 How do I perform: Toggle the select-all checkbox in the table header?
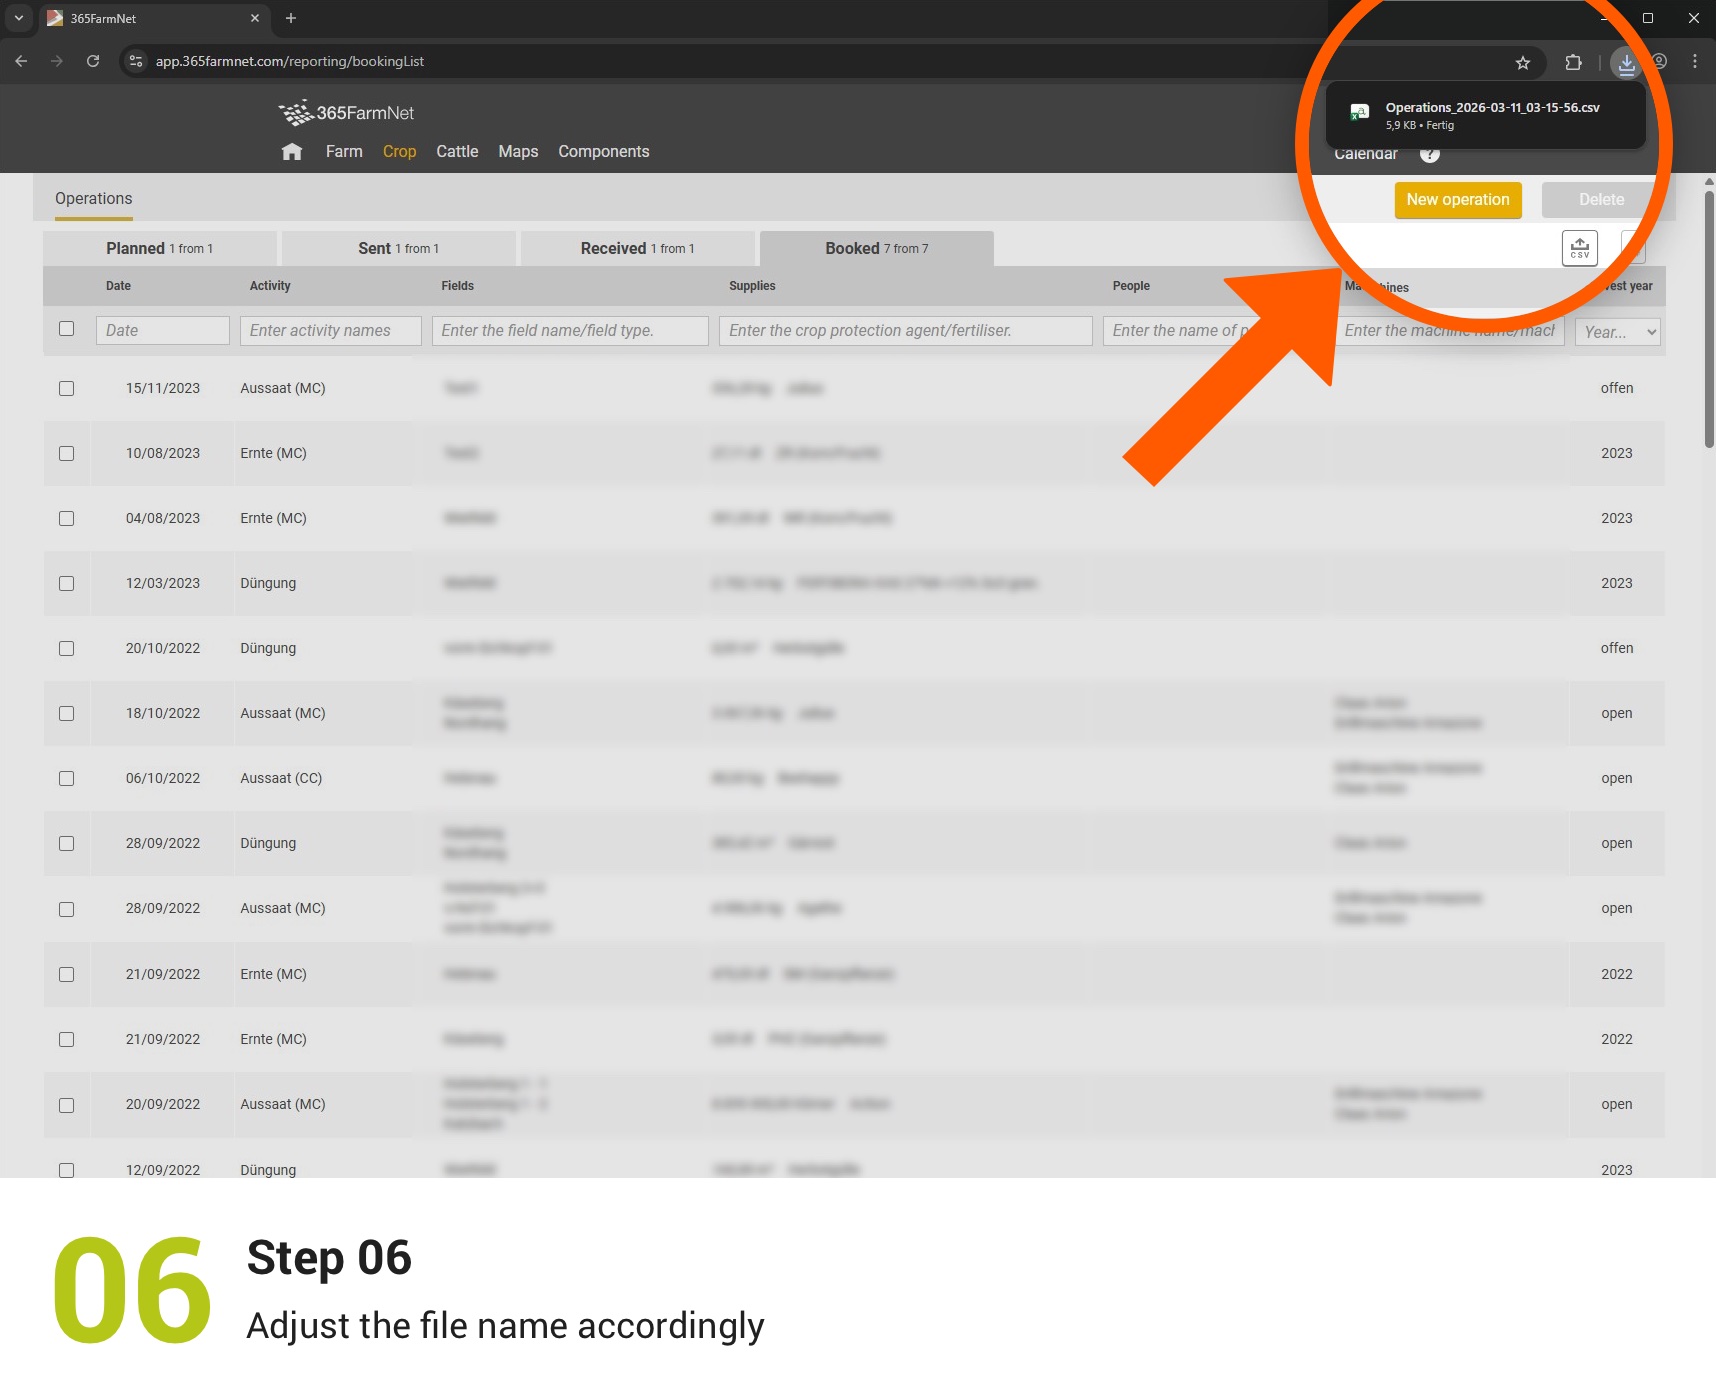67,328
